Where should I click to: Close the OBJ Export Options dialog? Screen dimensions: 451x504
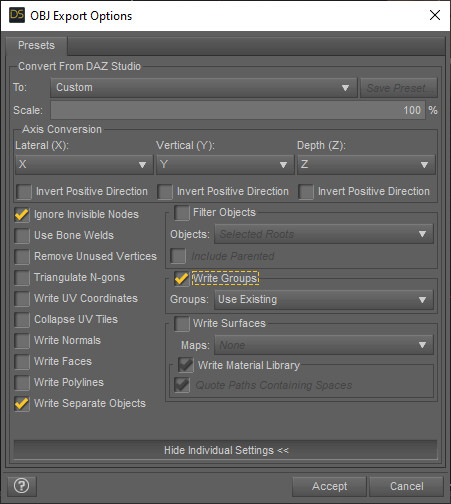[435, 15]
